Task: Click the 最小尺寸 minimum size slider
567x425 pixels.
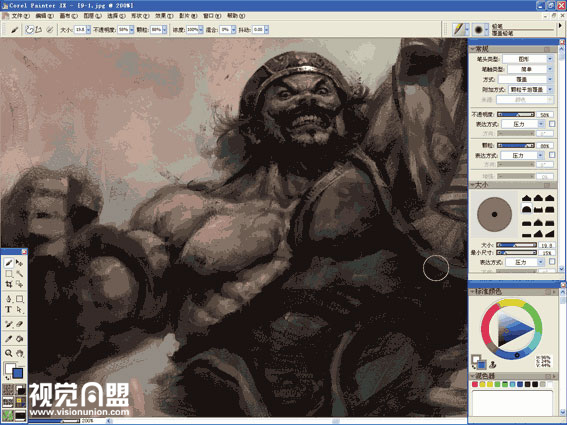Action: coord(516,252)
